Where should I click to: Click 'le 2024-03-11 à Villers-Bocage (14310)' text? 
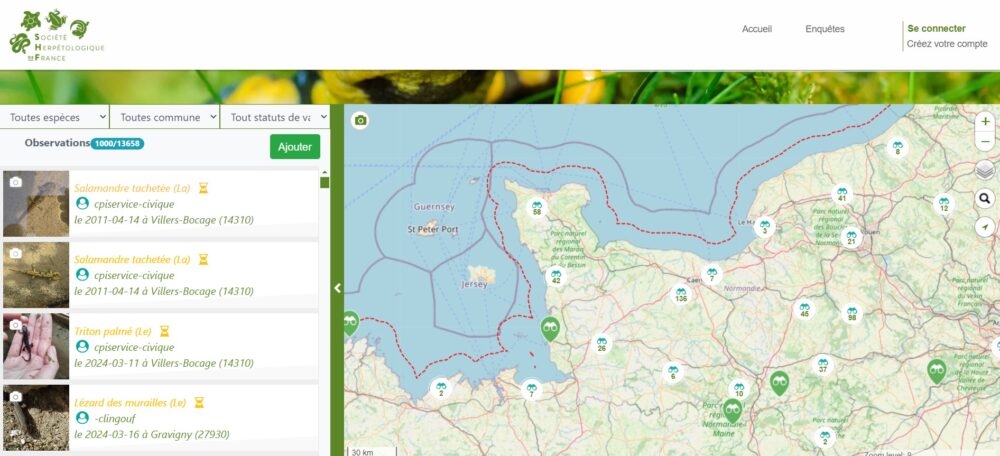164,363
